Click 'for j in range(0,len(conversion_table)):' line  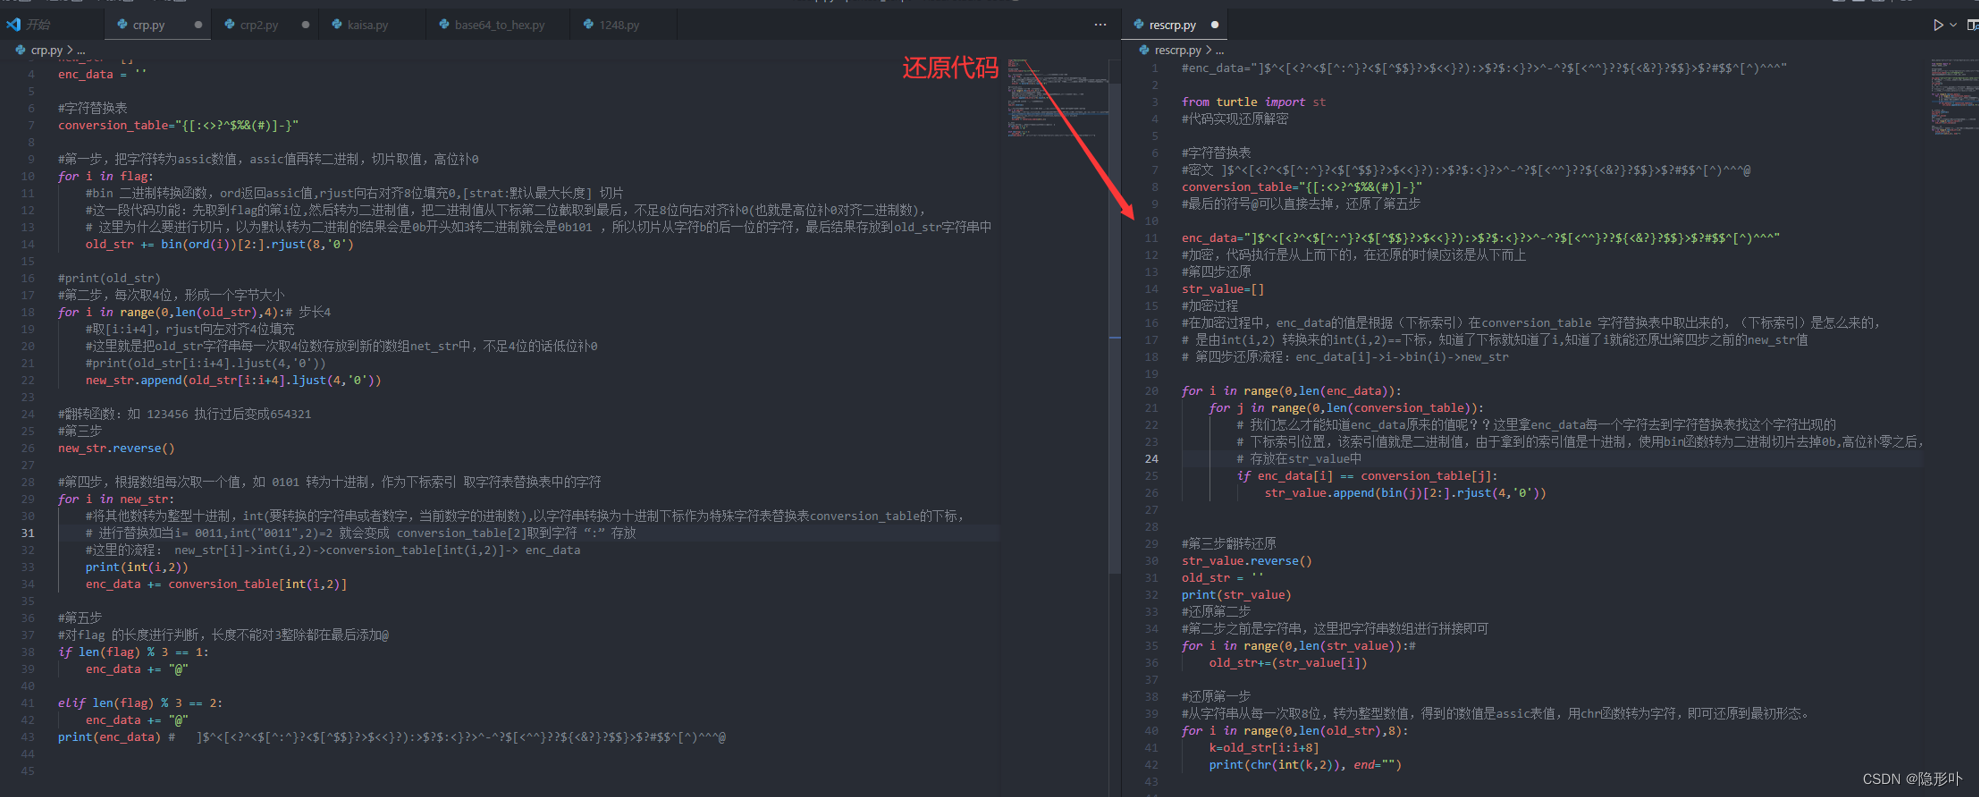tap(1346, 408)
